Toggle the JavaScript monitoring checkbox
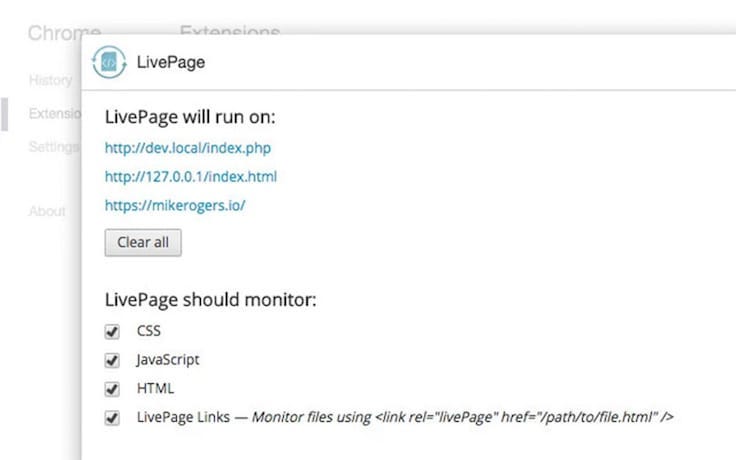The width and height of the screenshot is (736, 460). [112, 360]
